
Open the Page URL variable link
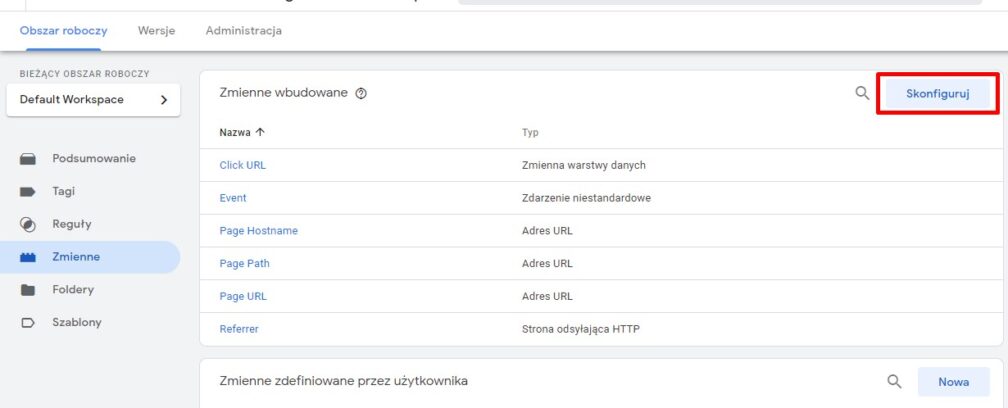[x=243, y=296]
